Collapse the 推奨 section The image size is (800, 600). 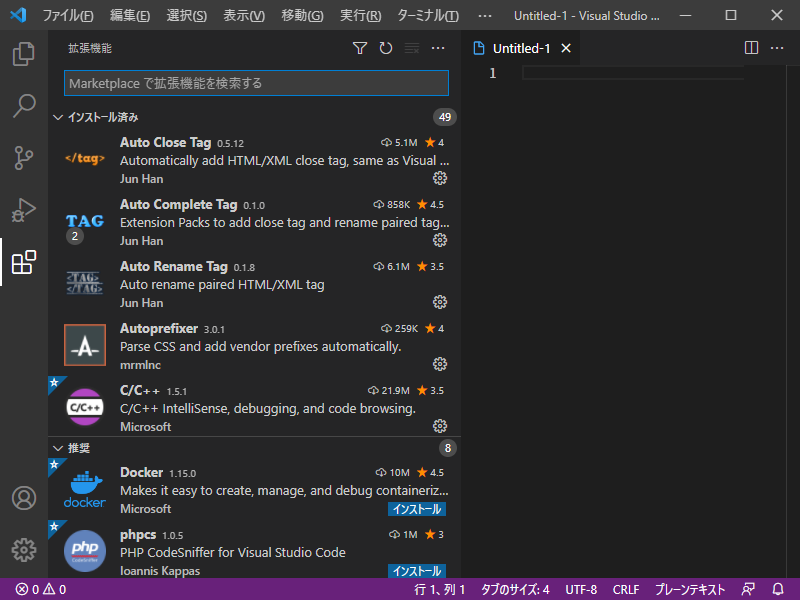click(57, 448)
